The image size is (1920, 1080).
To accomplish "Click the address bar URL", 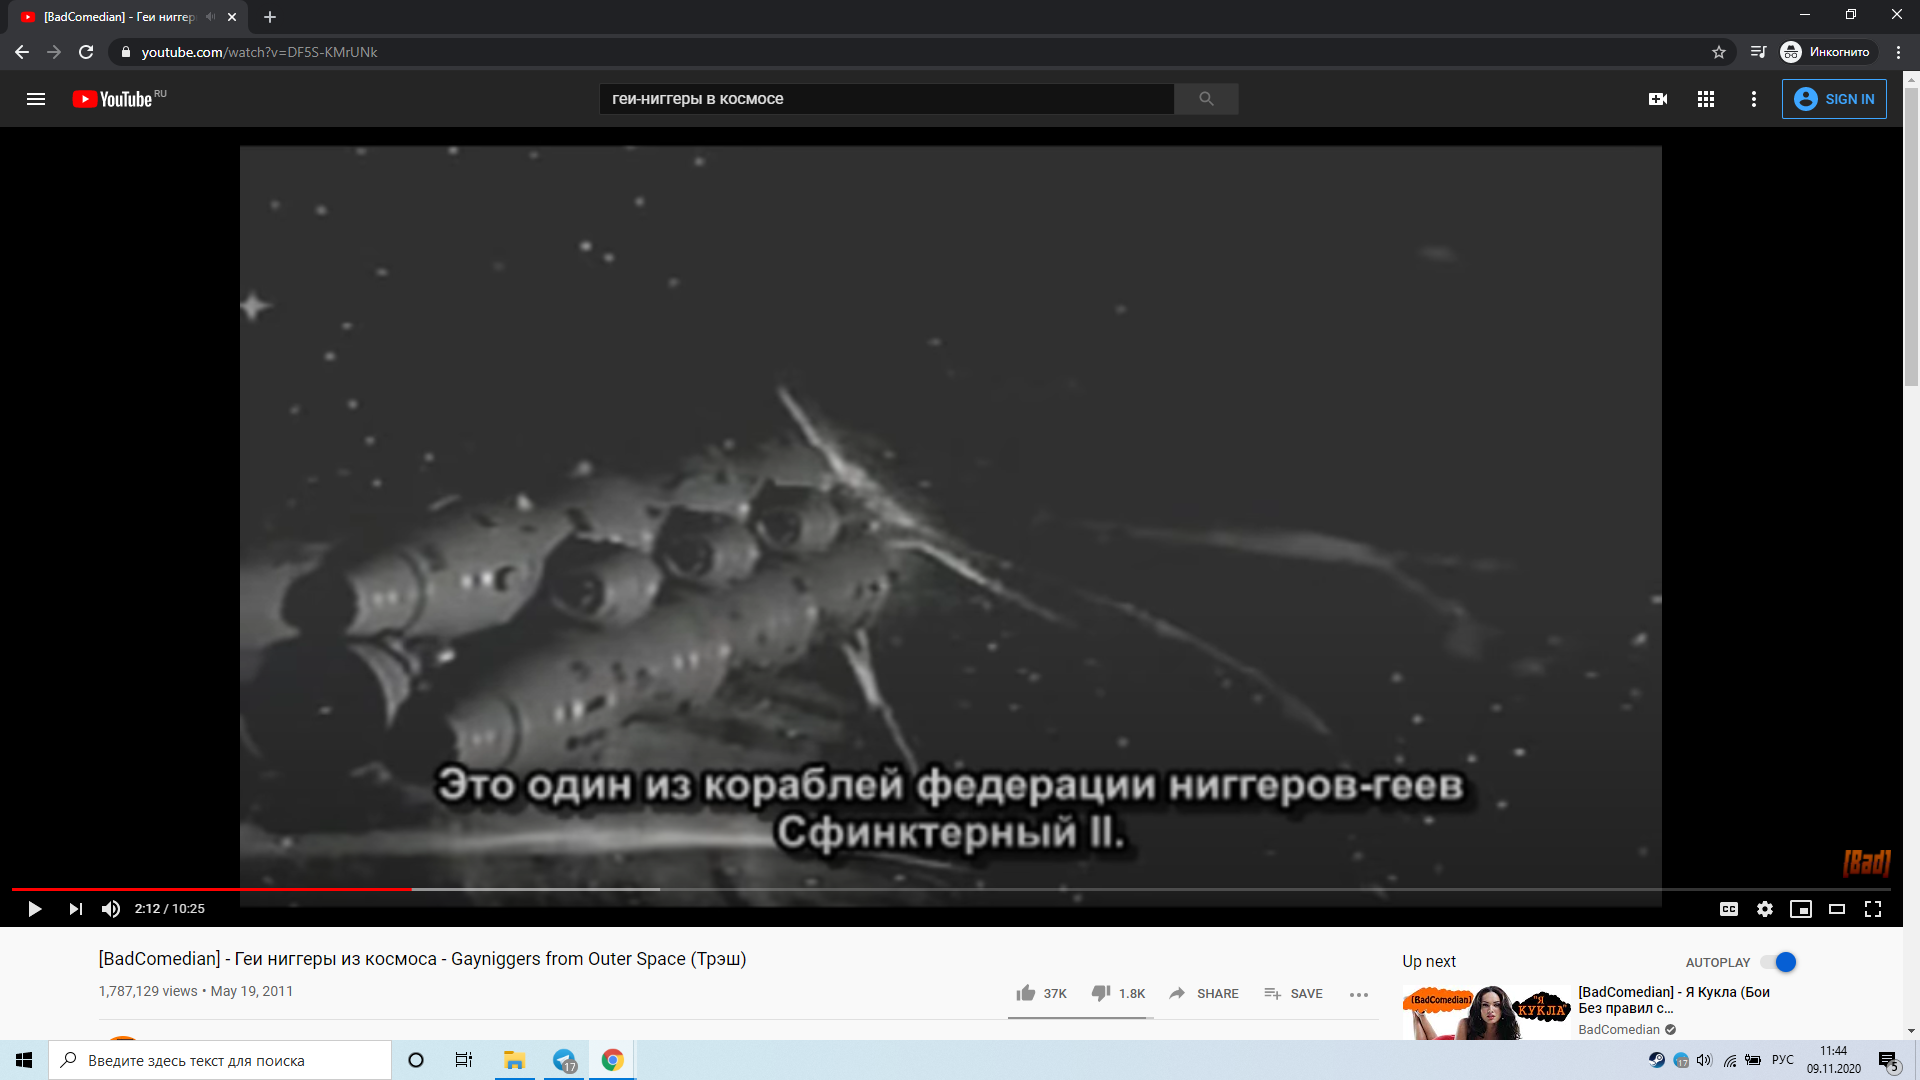I will click(x=259, y=52).
